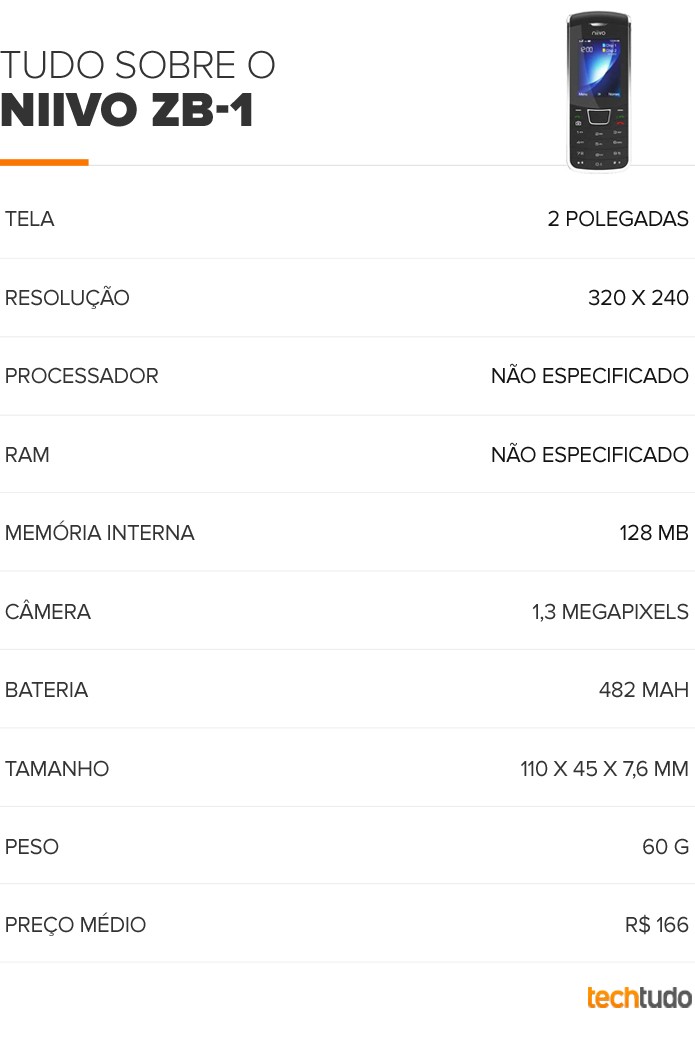Click NÃO ESPECIFICADO in the RAM row
The width and height of the screenshot is (695, 1040).
[590, 454]
